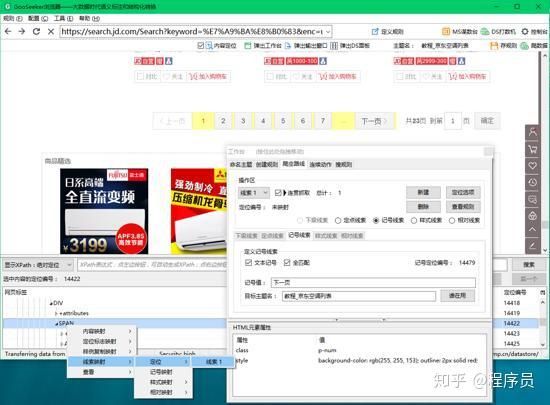This screenshot has height=405, width=550.
Task: Open the 显示XPath mode dropdown
Action: [x=38, y=265]
